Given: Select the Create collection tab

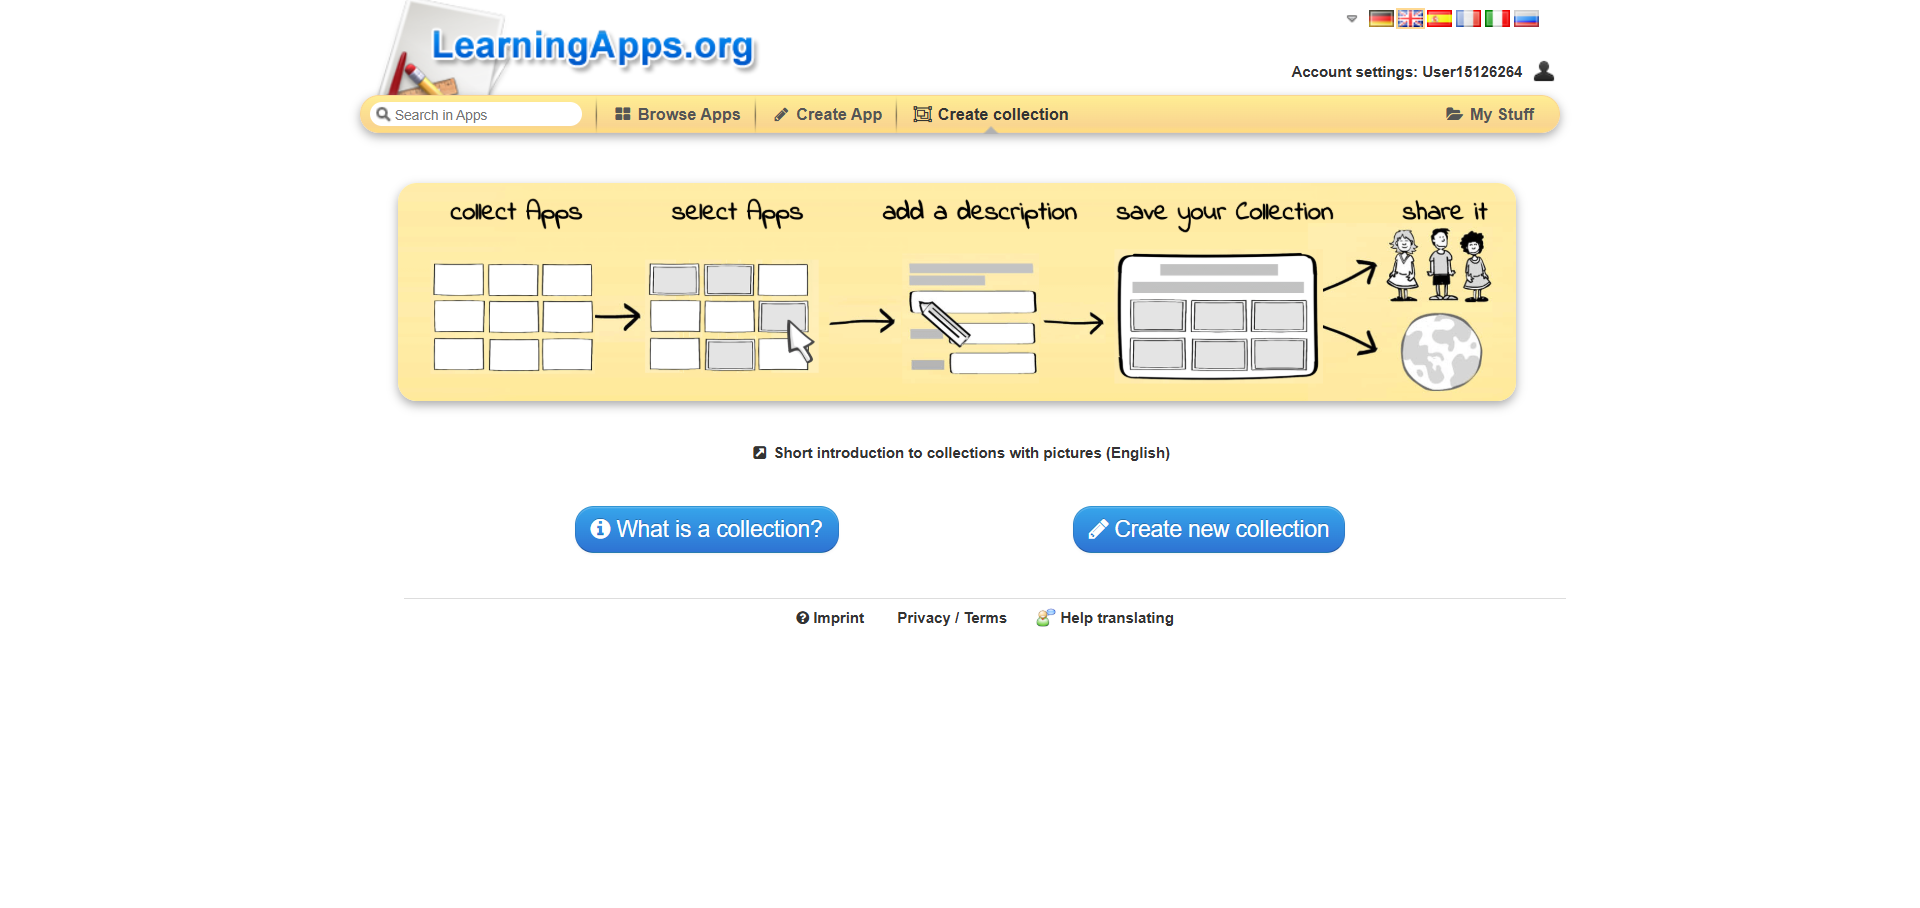Looking at the screenshot, I should coord(991,115).
